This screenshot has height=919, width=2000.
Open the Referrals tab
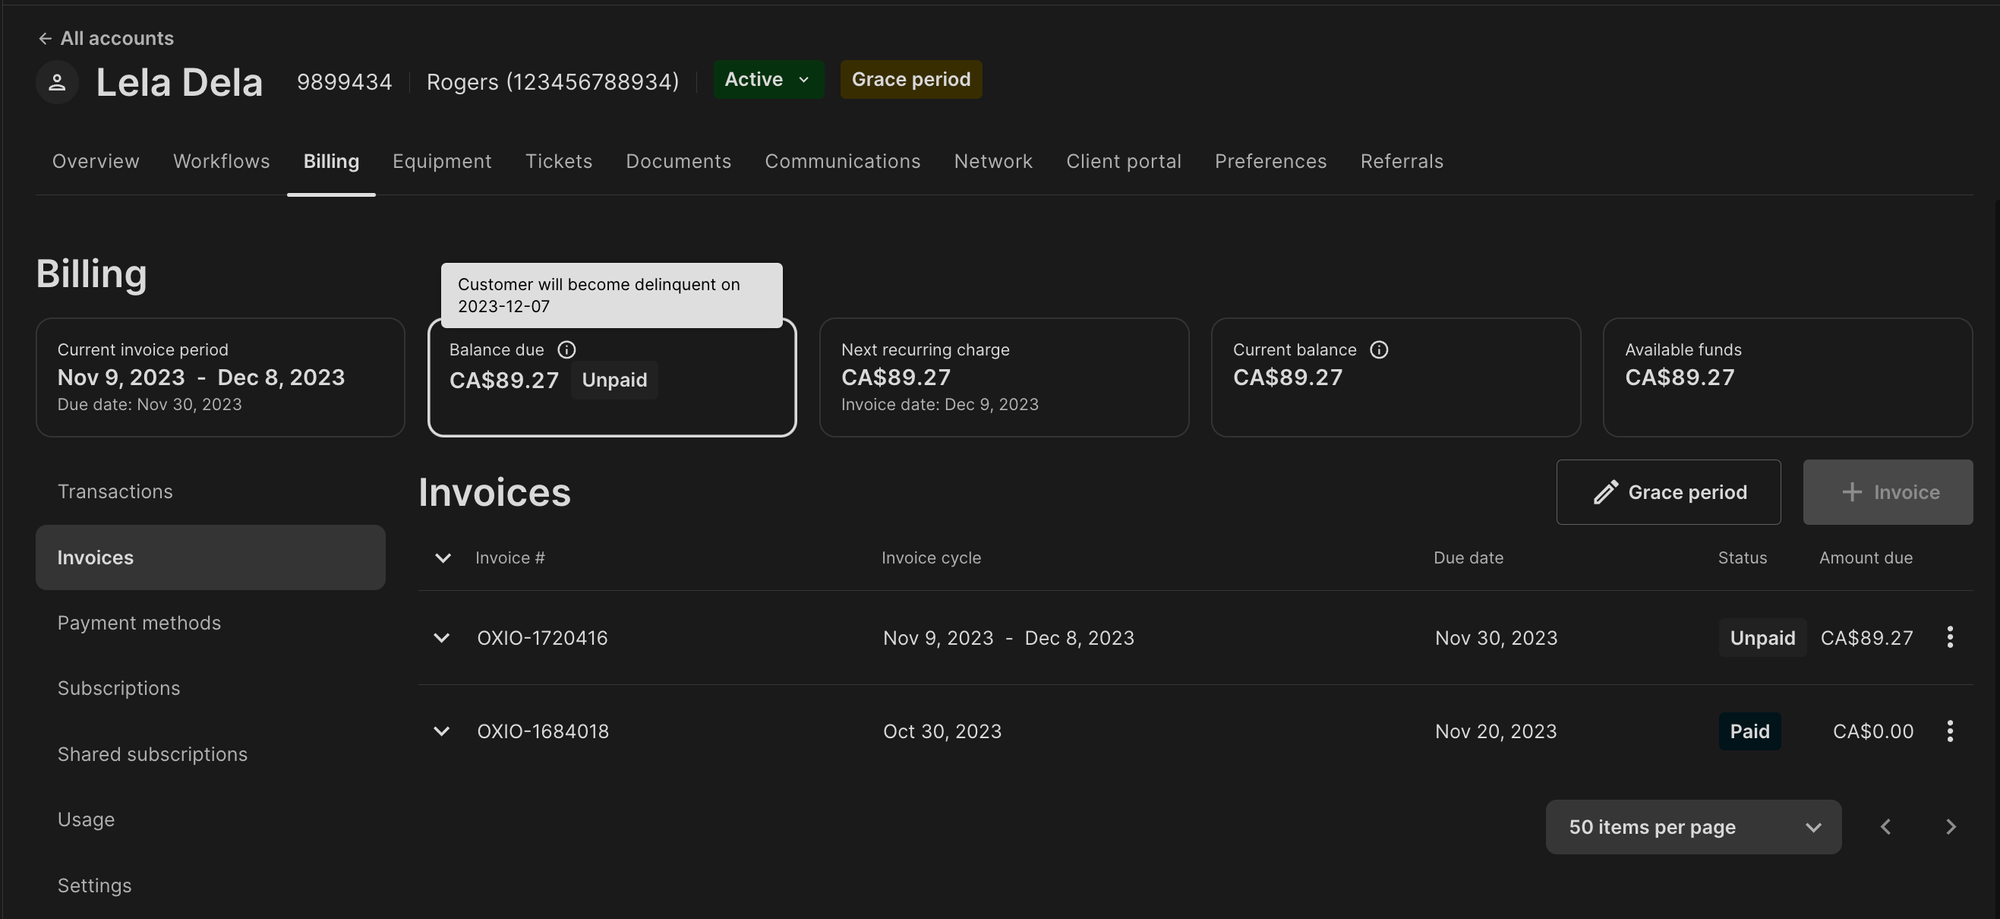pyautogui.click(x=1401, y=161)
